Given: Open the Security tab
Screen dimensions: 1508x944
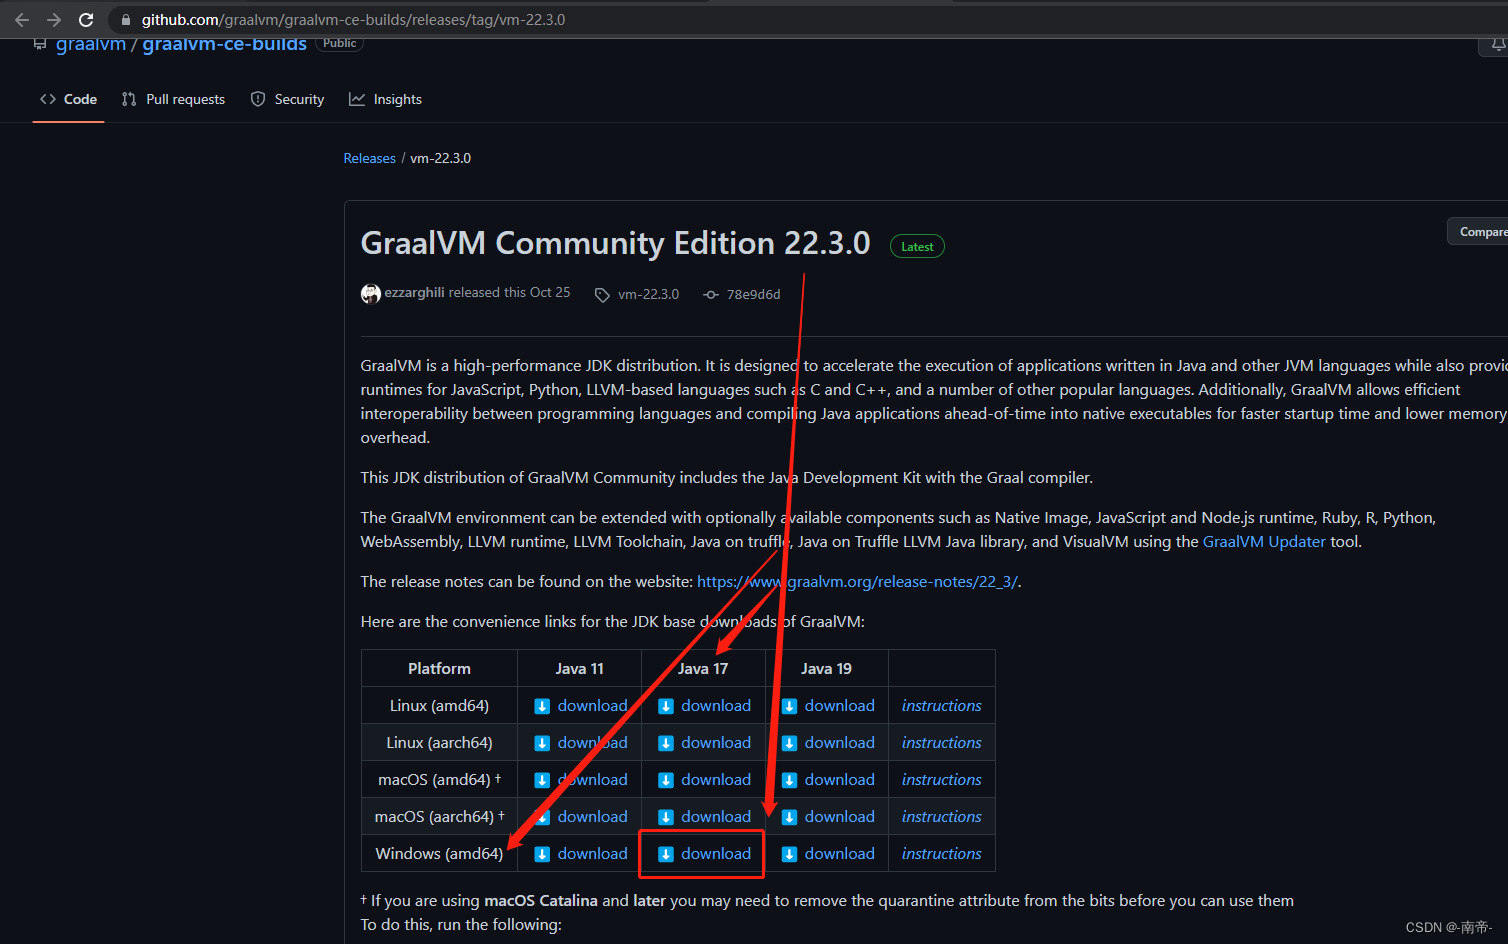Looking at the screenshot, I should tap(287, 99).
